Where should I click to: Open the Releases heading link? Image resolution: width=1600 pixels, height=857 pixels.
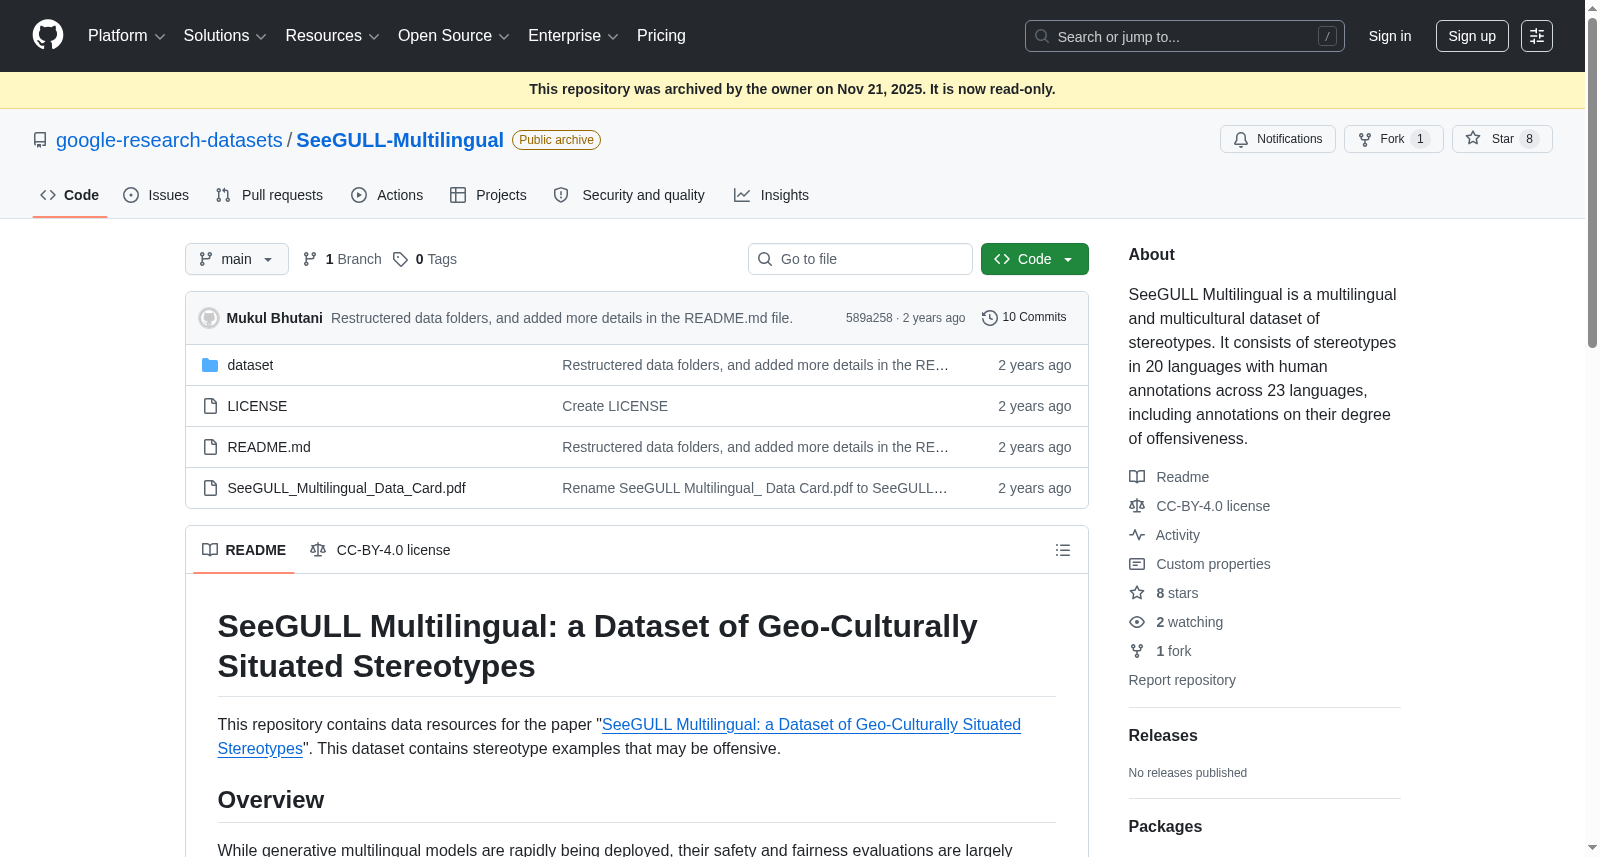click(x=1163, y=735)
